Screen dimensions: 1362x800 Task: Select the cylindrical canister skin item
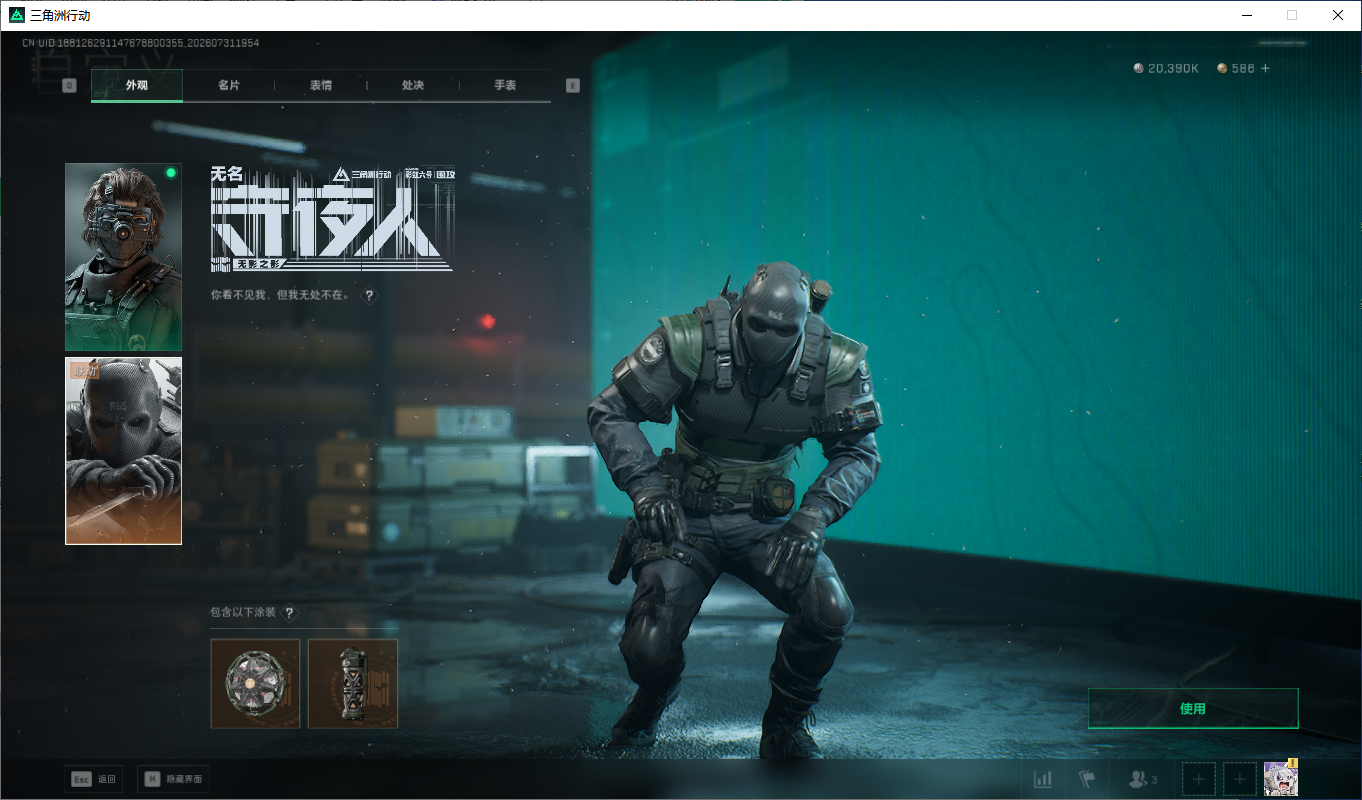pos(353,684)
